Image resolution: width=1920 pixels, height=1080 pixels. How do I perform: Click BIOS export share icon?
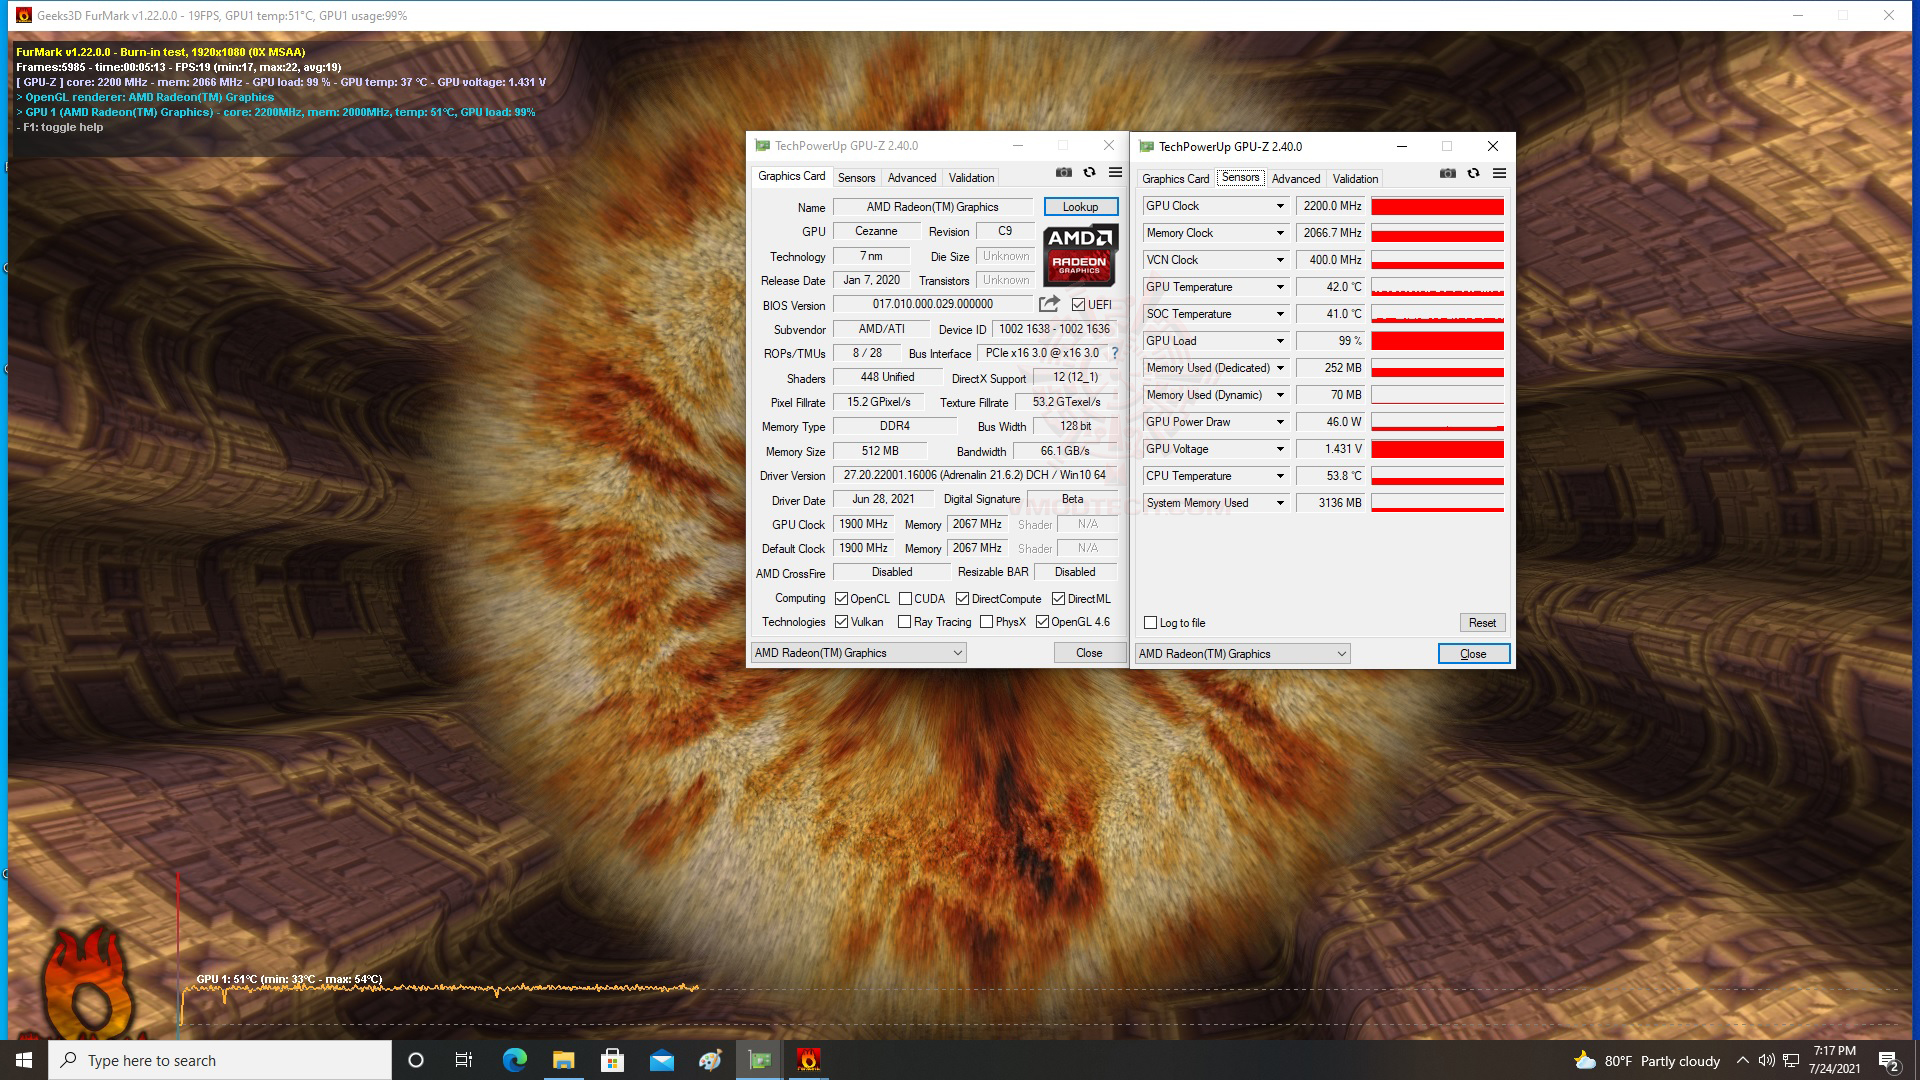pyautogui.click(x=1049, y=304)
